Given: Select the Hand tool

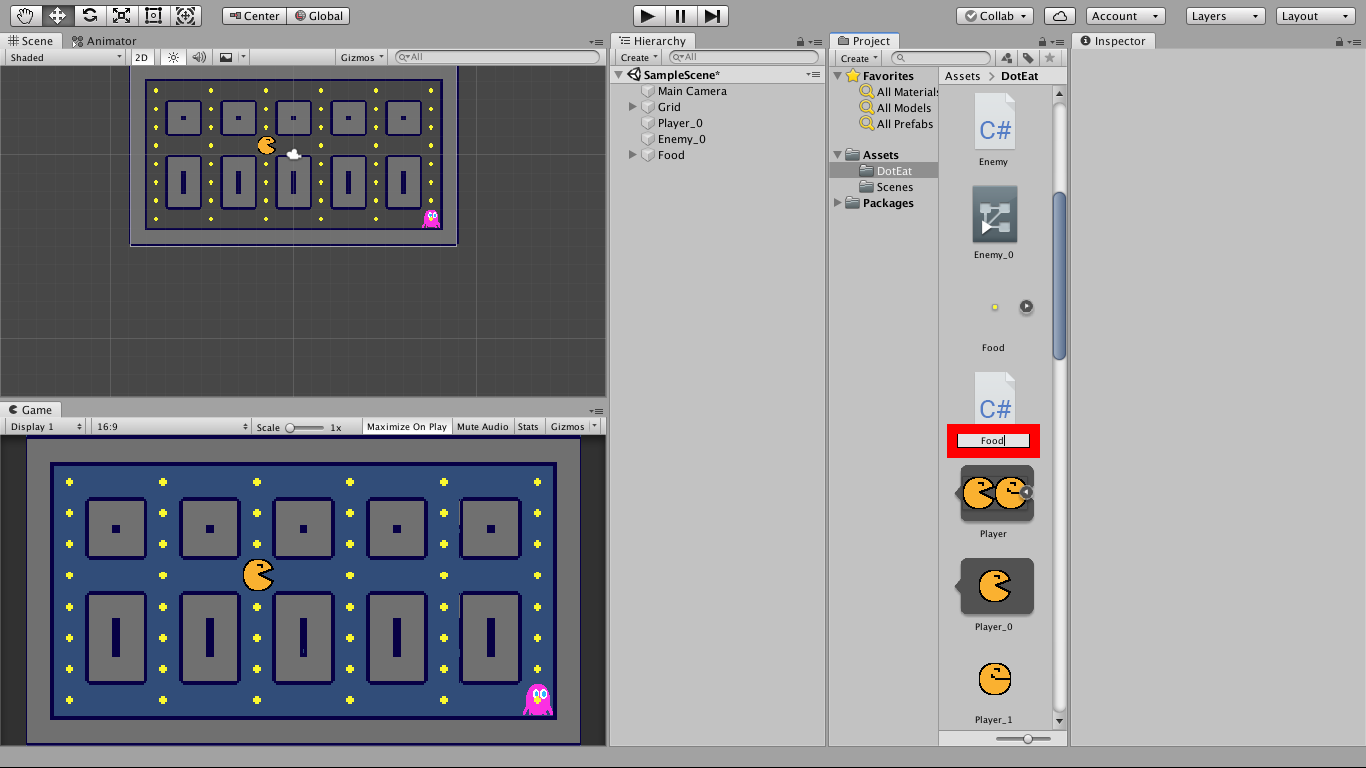Looking at the screenshot, I should pos(25,16).
